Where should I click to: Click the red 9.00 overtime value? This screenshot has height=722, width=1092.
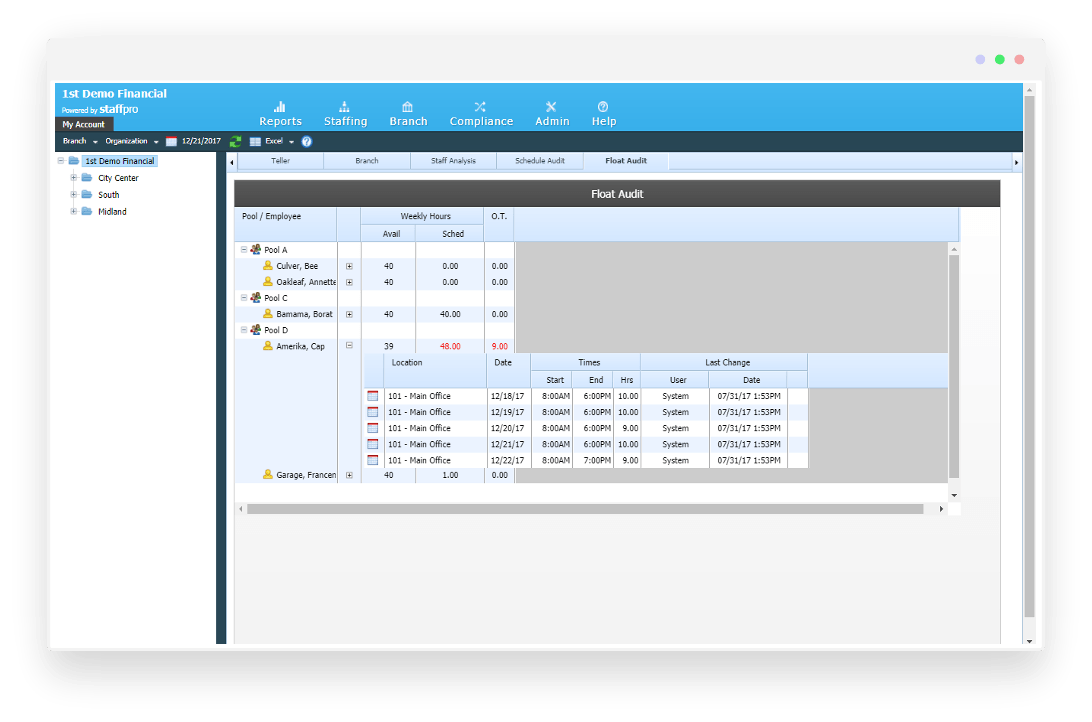pyautogui.click(x=499, y=346)
